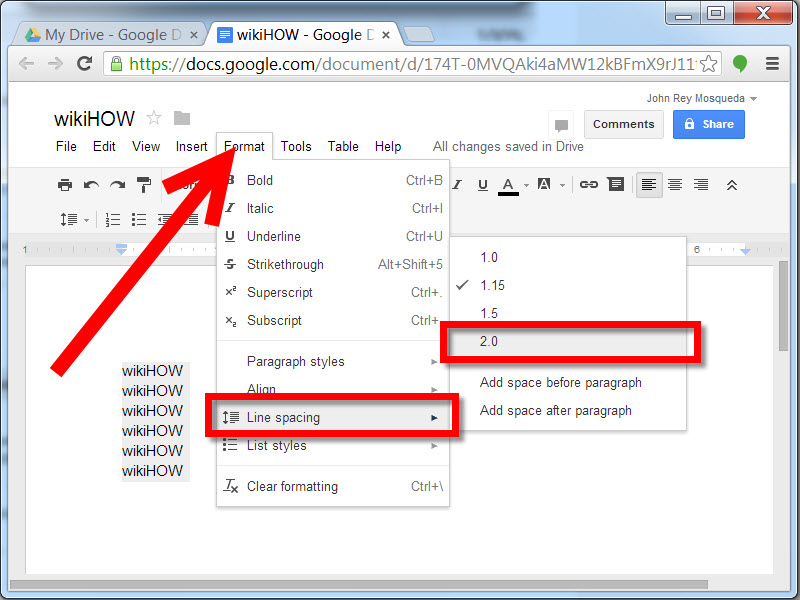Choose Italic from the Format menu

333,208
